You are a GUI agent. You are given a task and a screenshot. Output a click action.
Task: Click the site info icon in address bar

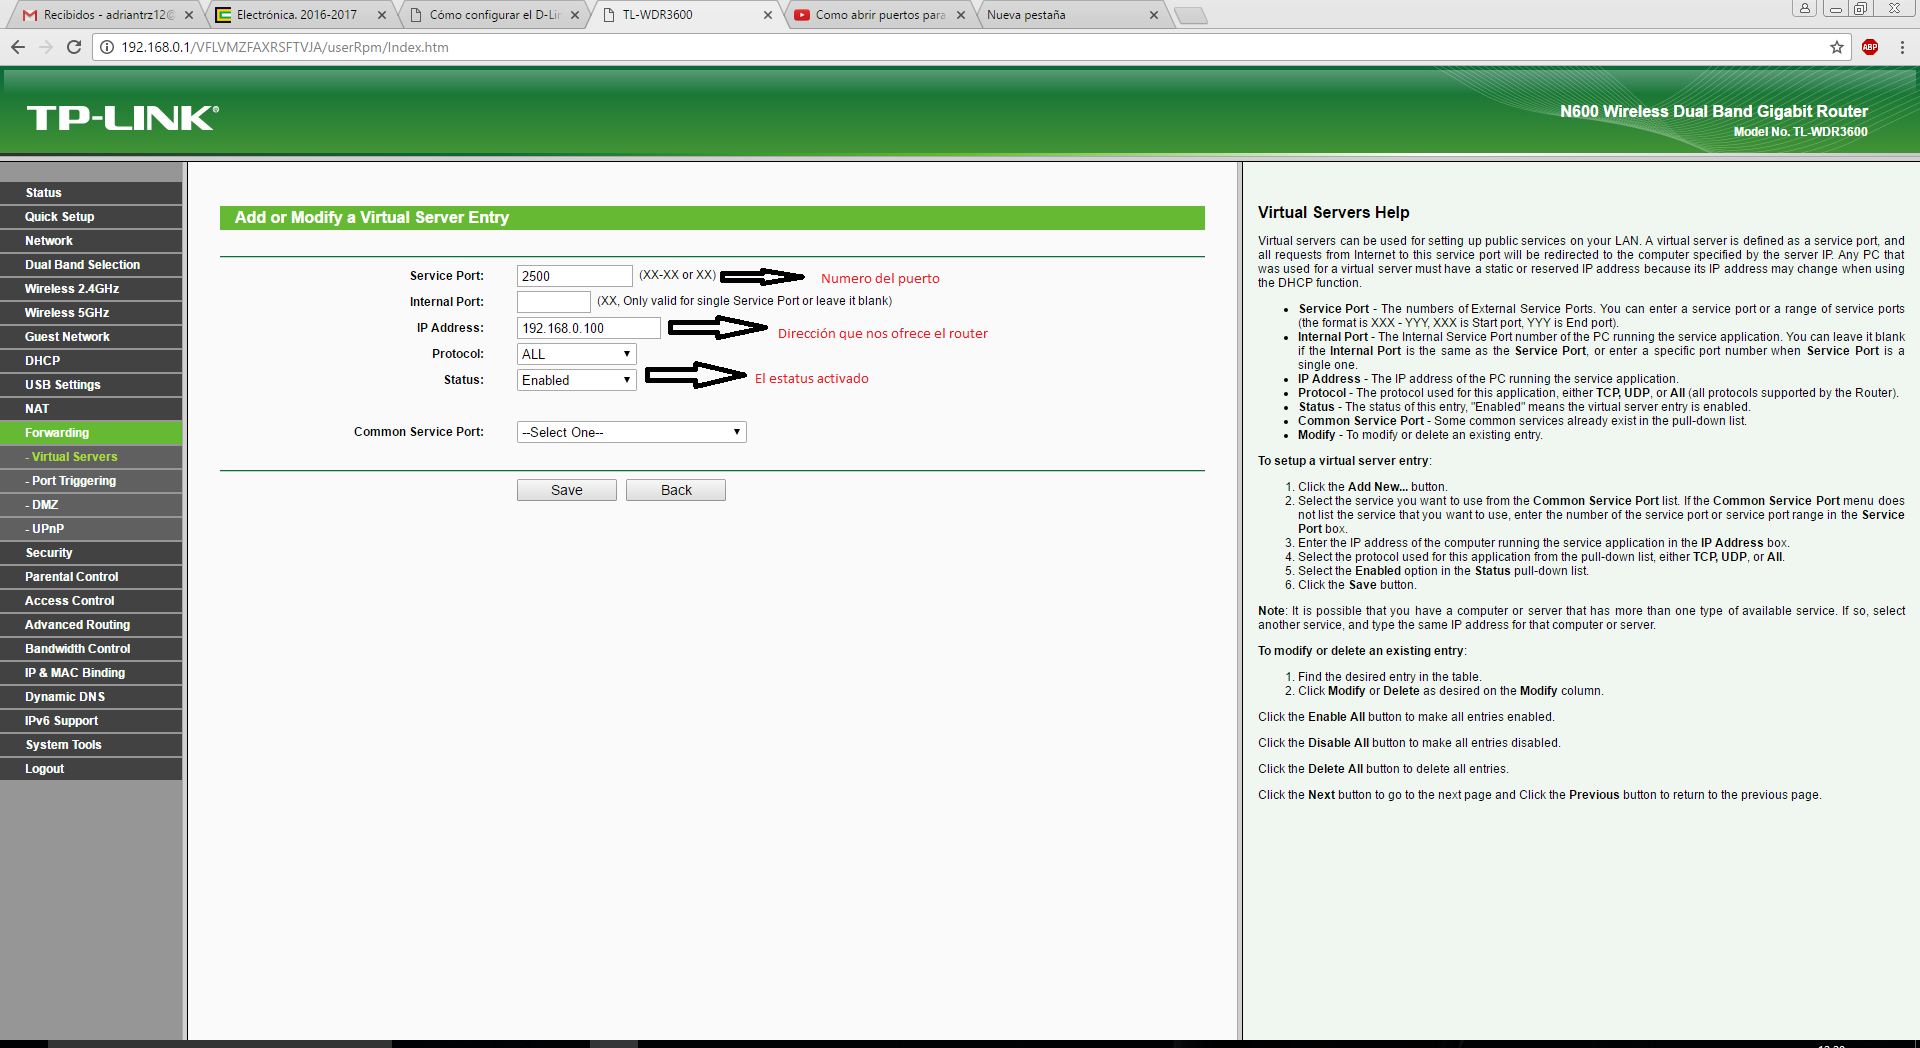(x=107, y=47)
